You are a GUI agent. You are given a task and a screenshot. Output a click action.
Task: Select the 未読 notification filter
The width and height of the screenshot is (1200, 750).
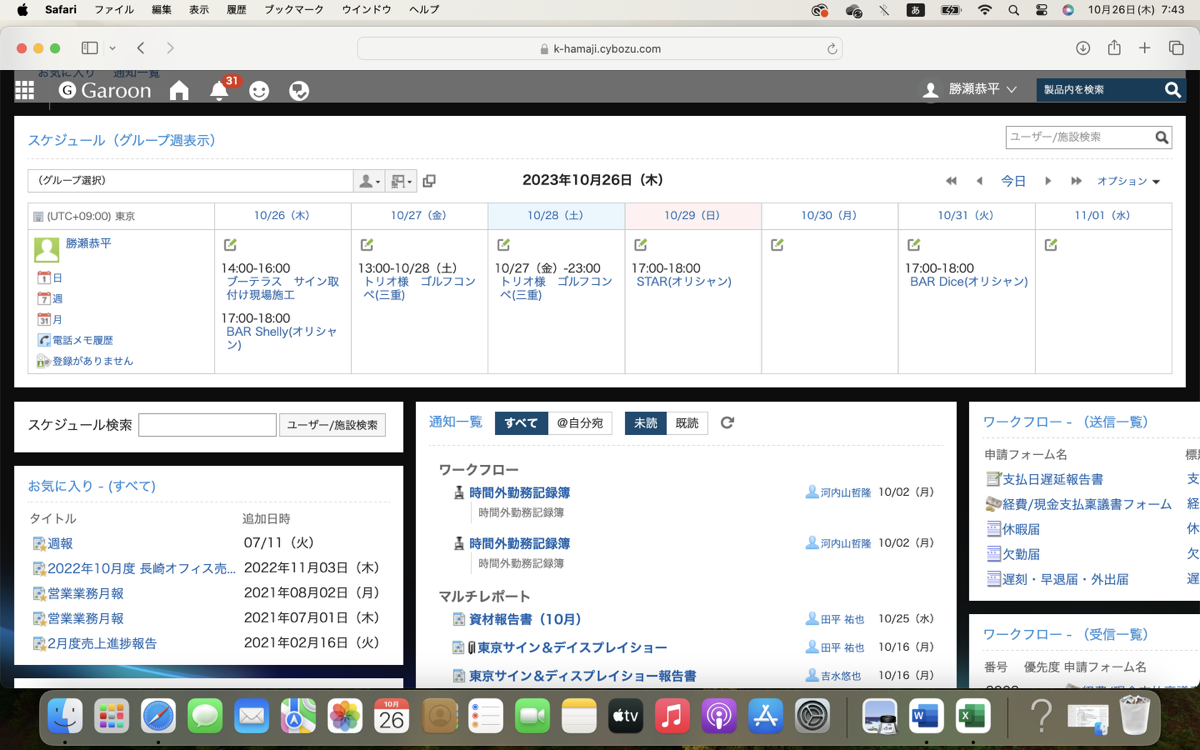tap(645, 423)
